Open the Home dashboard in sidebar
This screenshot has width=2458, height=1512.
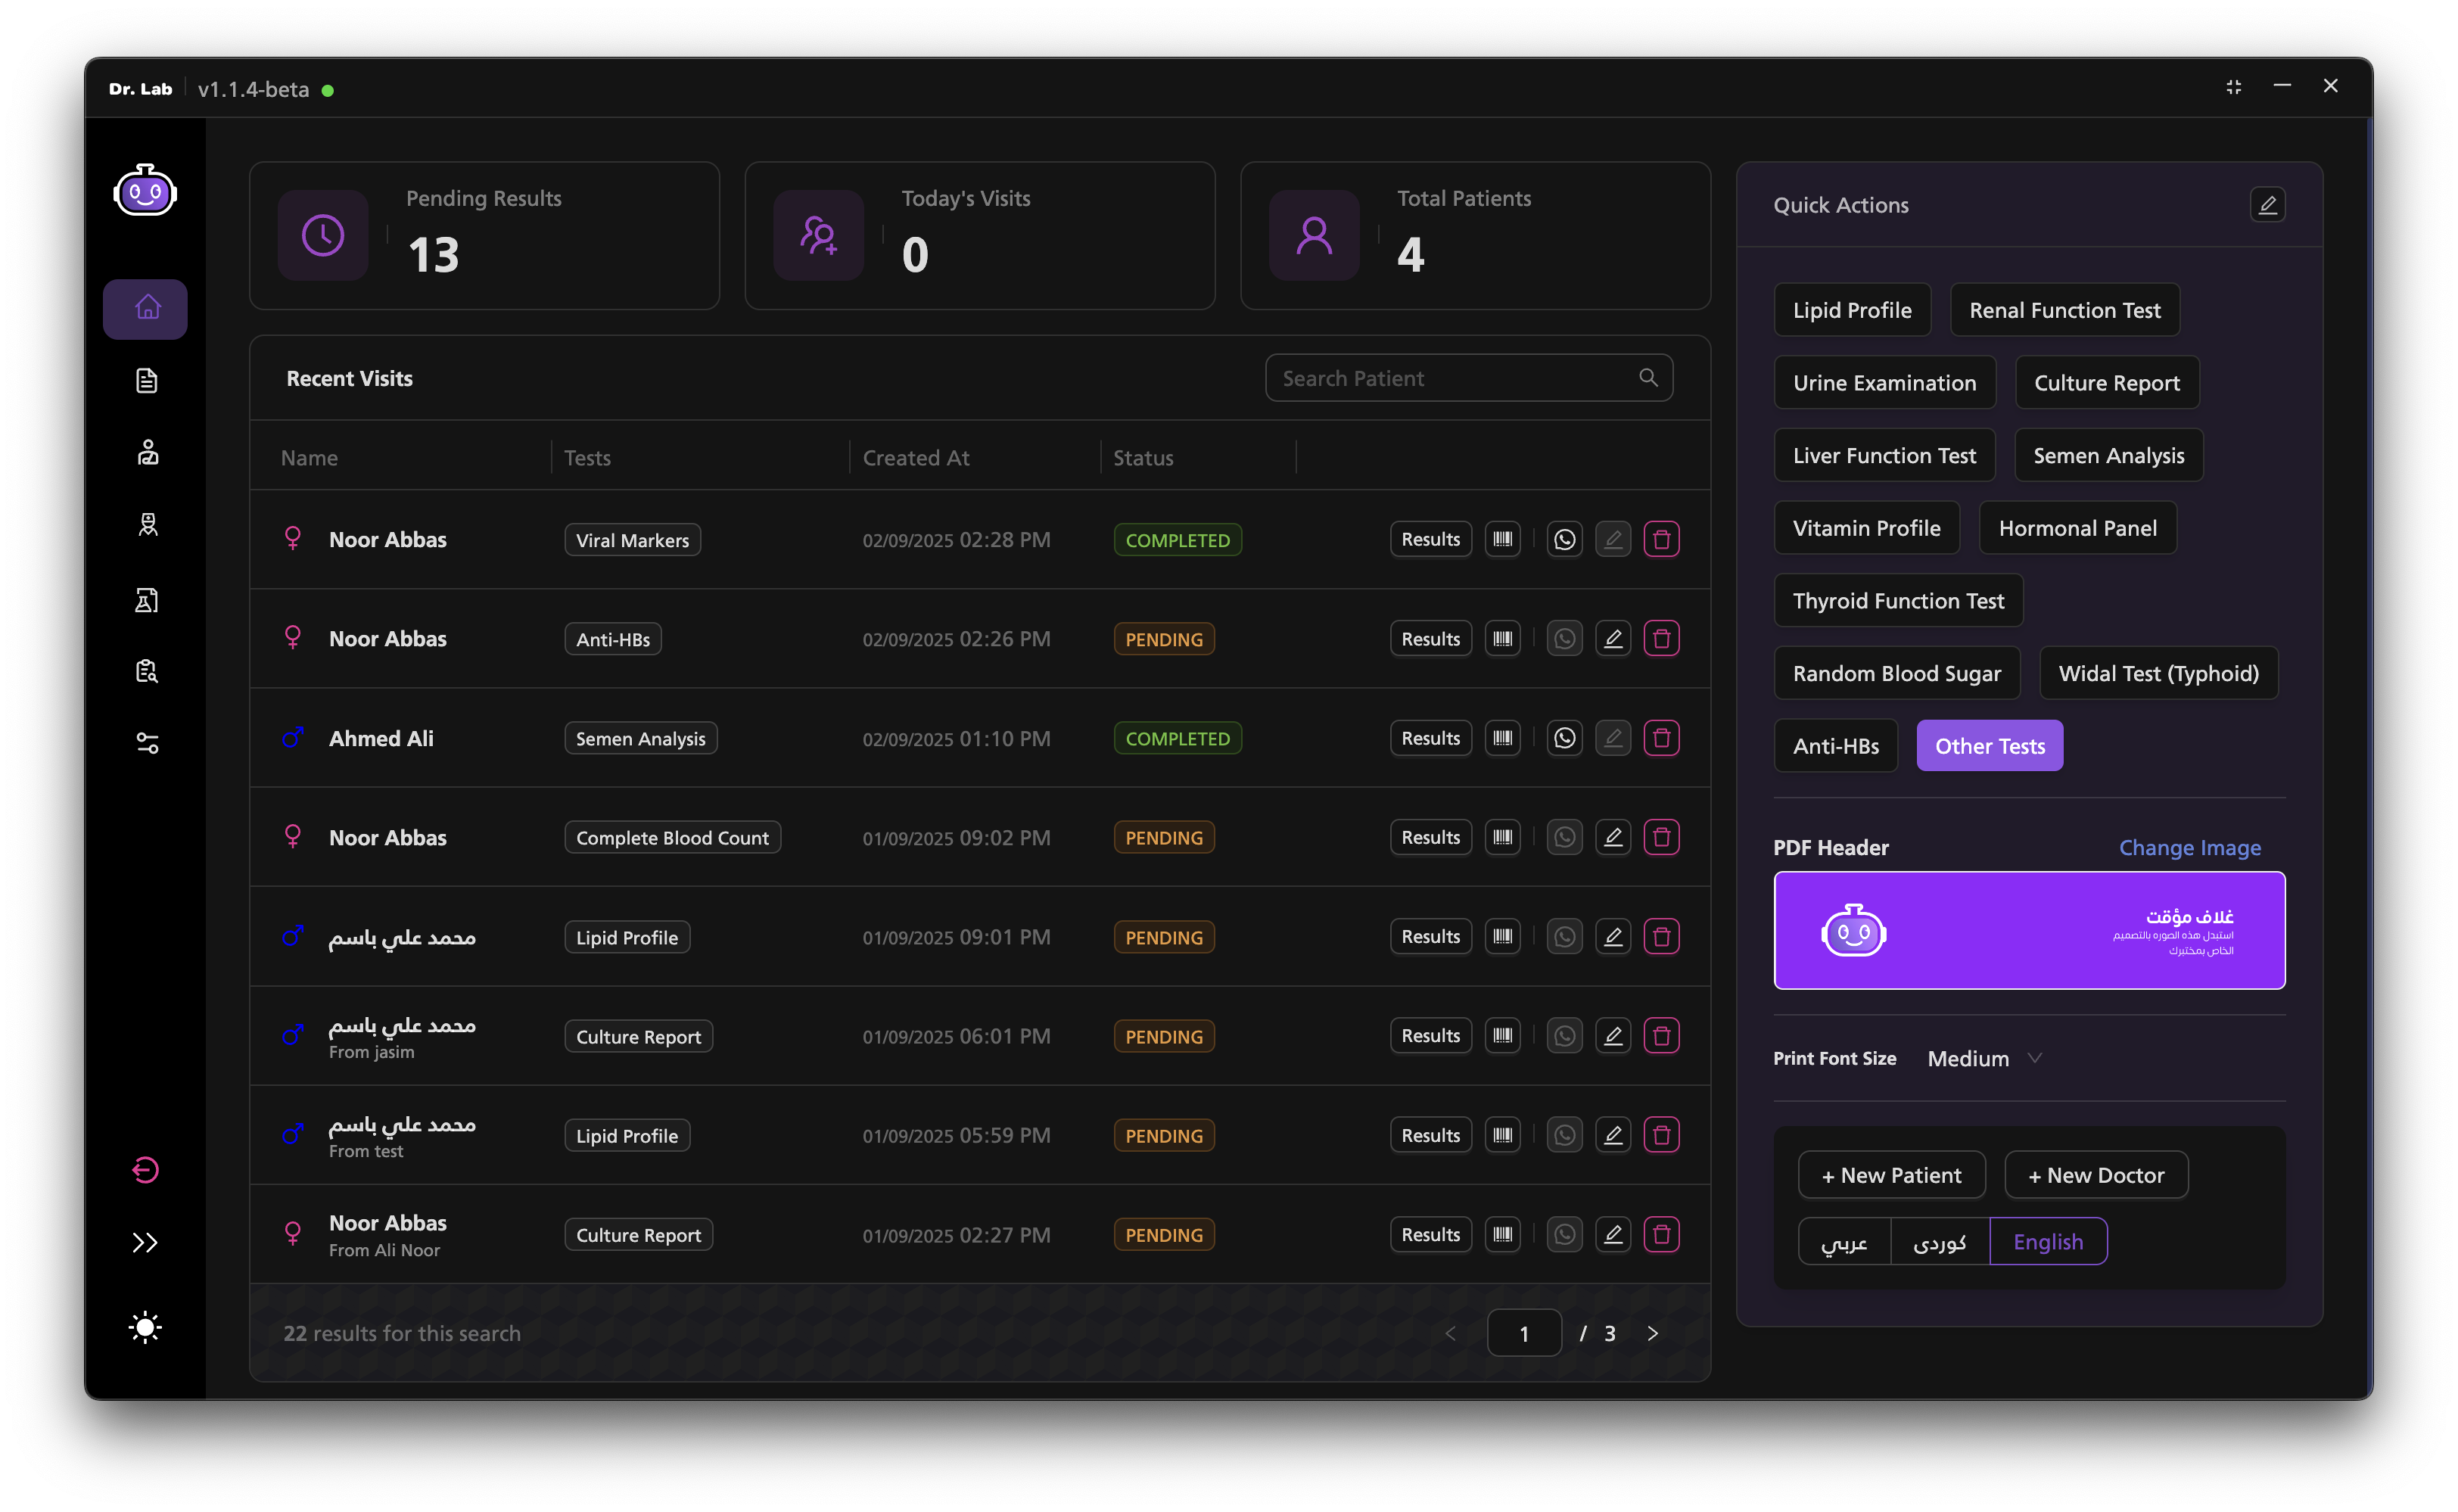pos(146,308)
